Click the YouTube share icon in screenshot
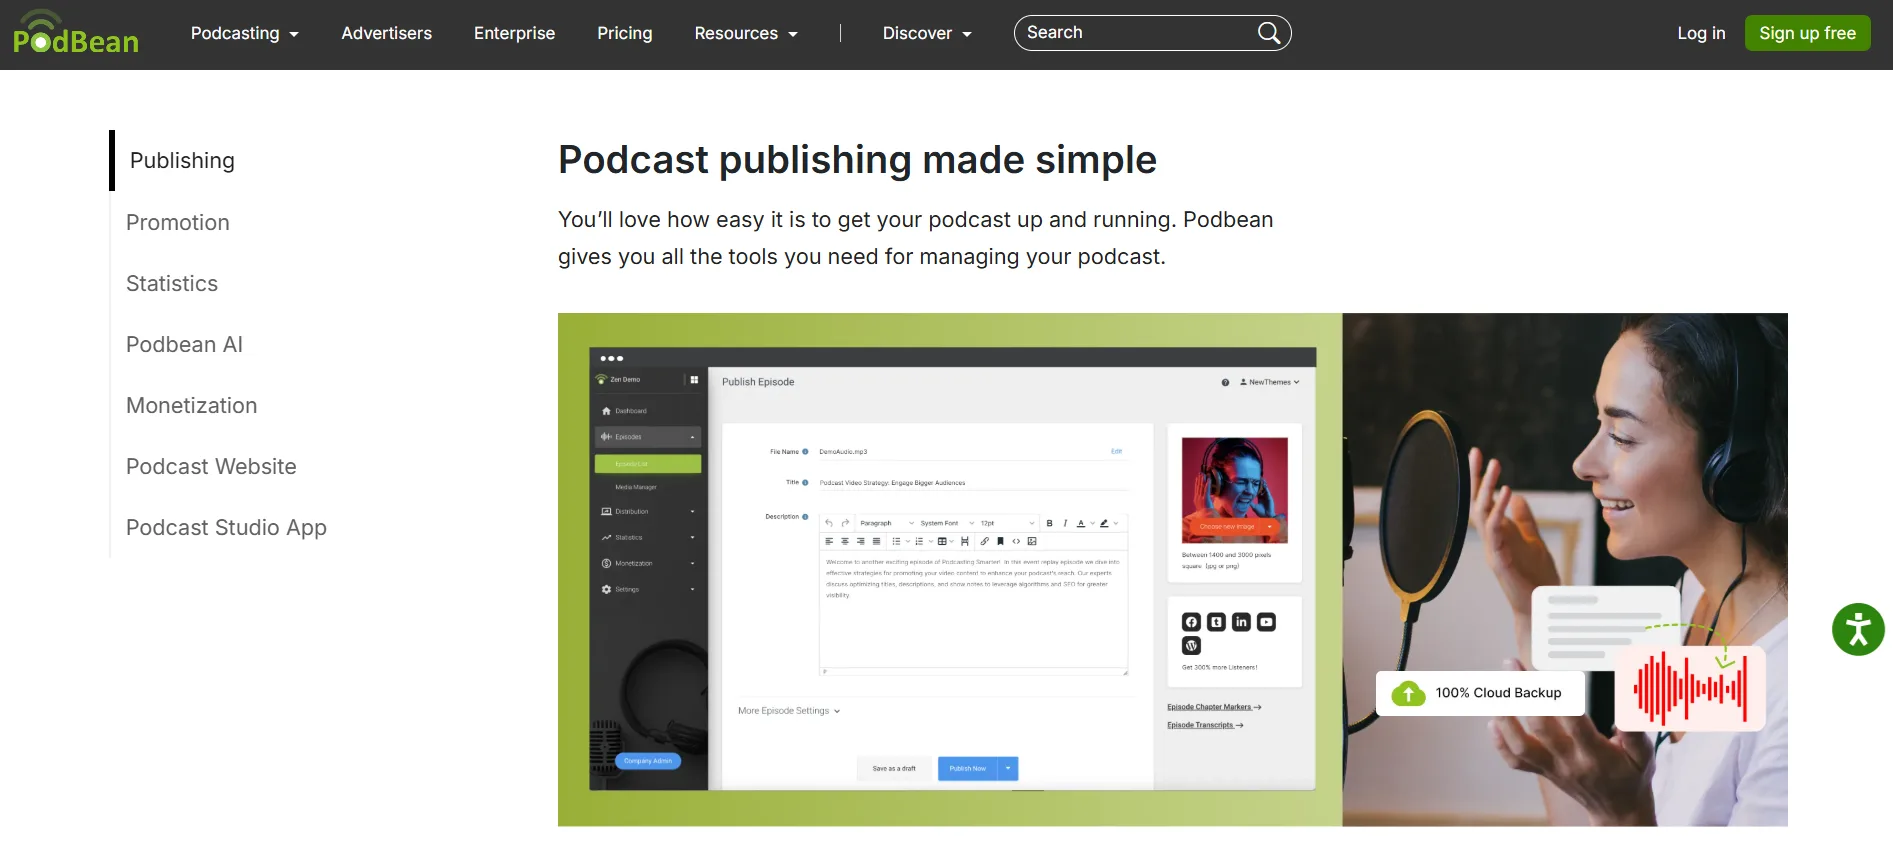This screenshot has height=865, width=1893. (1266, 622)
